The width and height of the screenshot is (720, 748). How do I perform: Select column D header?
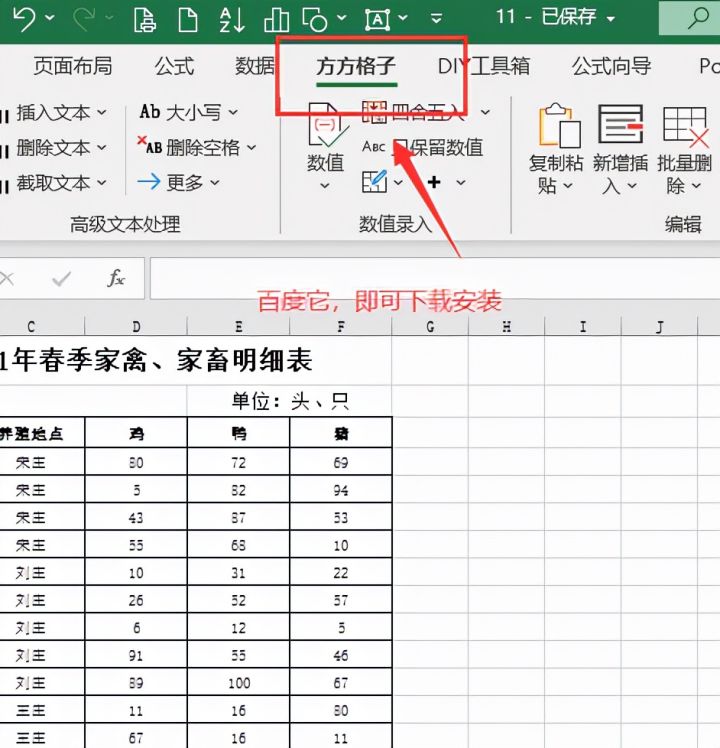coord(136,327)
